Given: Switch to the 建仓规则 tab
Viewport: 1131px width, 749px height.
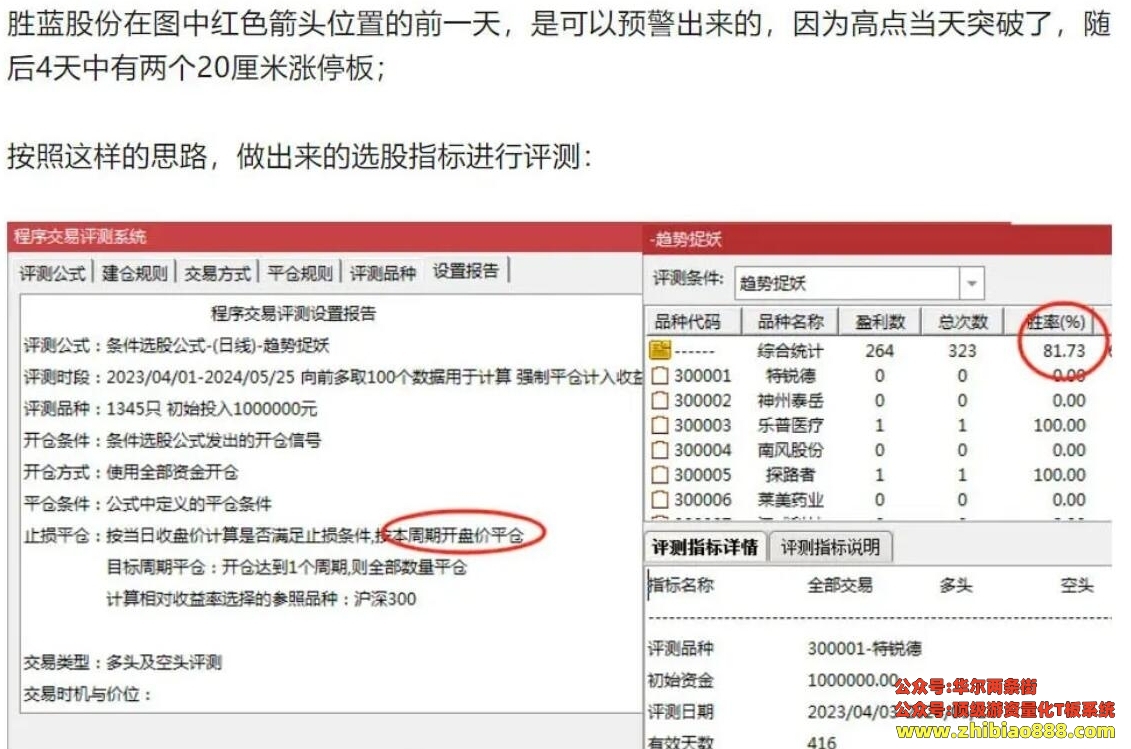Looking at the screenshot, I should pos(135,273).
